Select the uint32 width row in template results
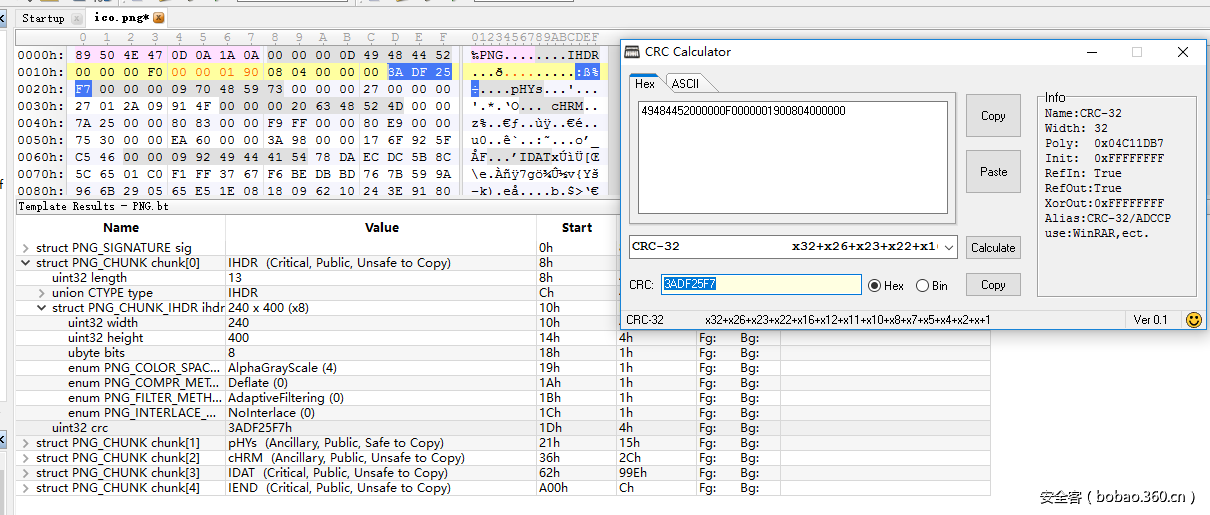Viewport: 1210px width, 515px height. (x=103, y=323)
